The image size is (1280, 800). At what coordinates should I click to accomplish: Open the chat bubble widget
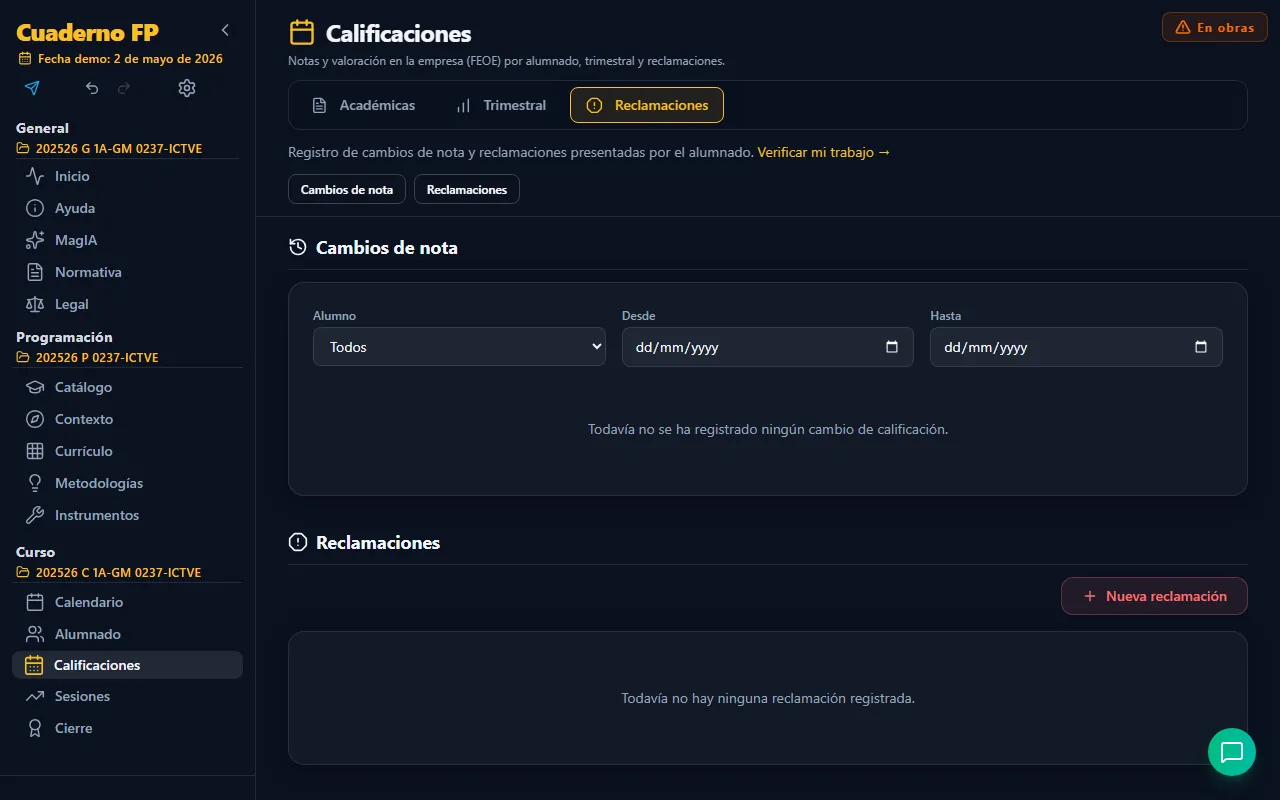(1232, 752)
